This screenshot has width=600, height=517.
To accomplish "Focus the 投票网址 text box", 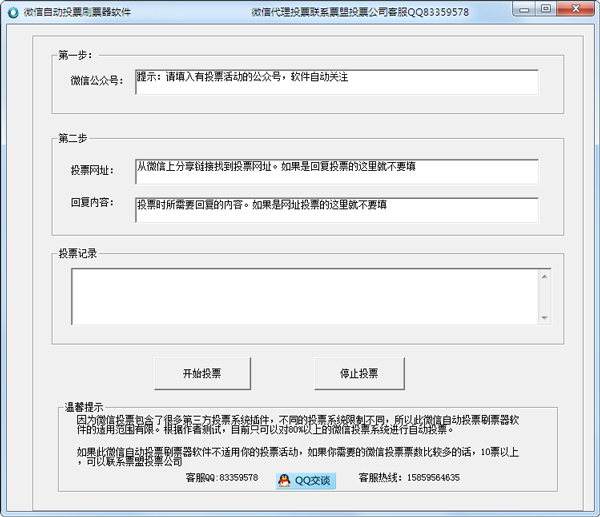I will (337, 171).
